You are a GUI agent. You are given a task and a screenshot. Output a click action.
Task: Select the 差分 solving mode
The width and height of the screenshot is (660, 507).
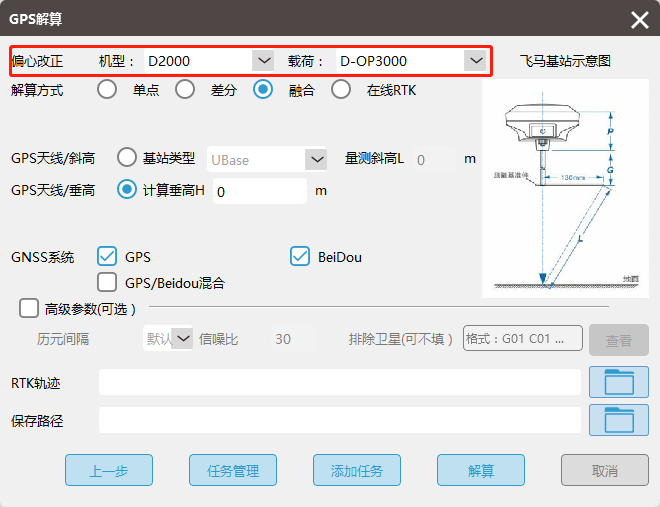[x=185, y=90]
